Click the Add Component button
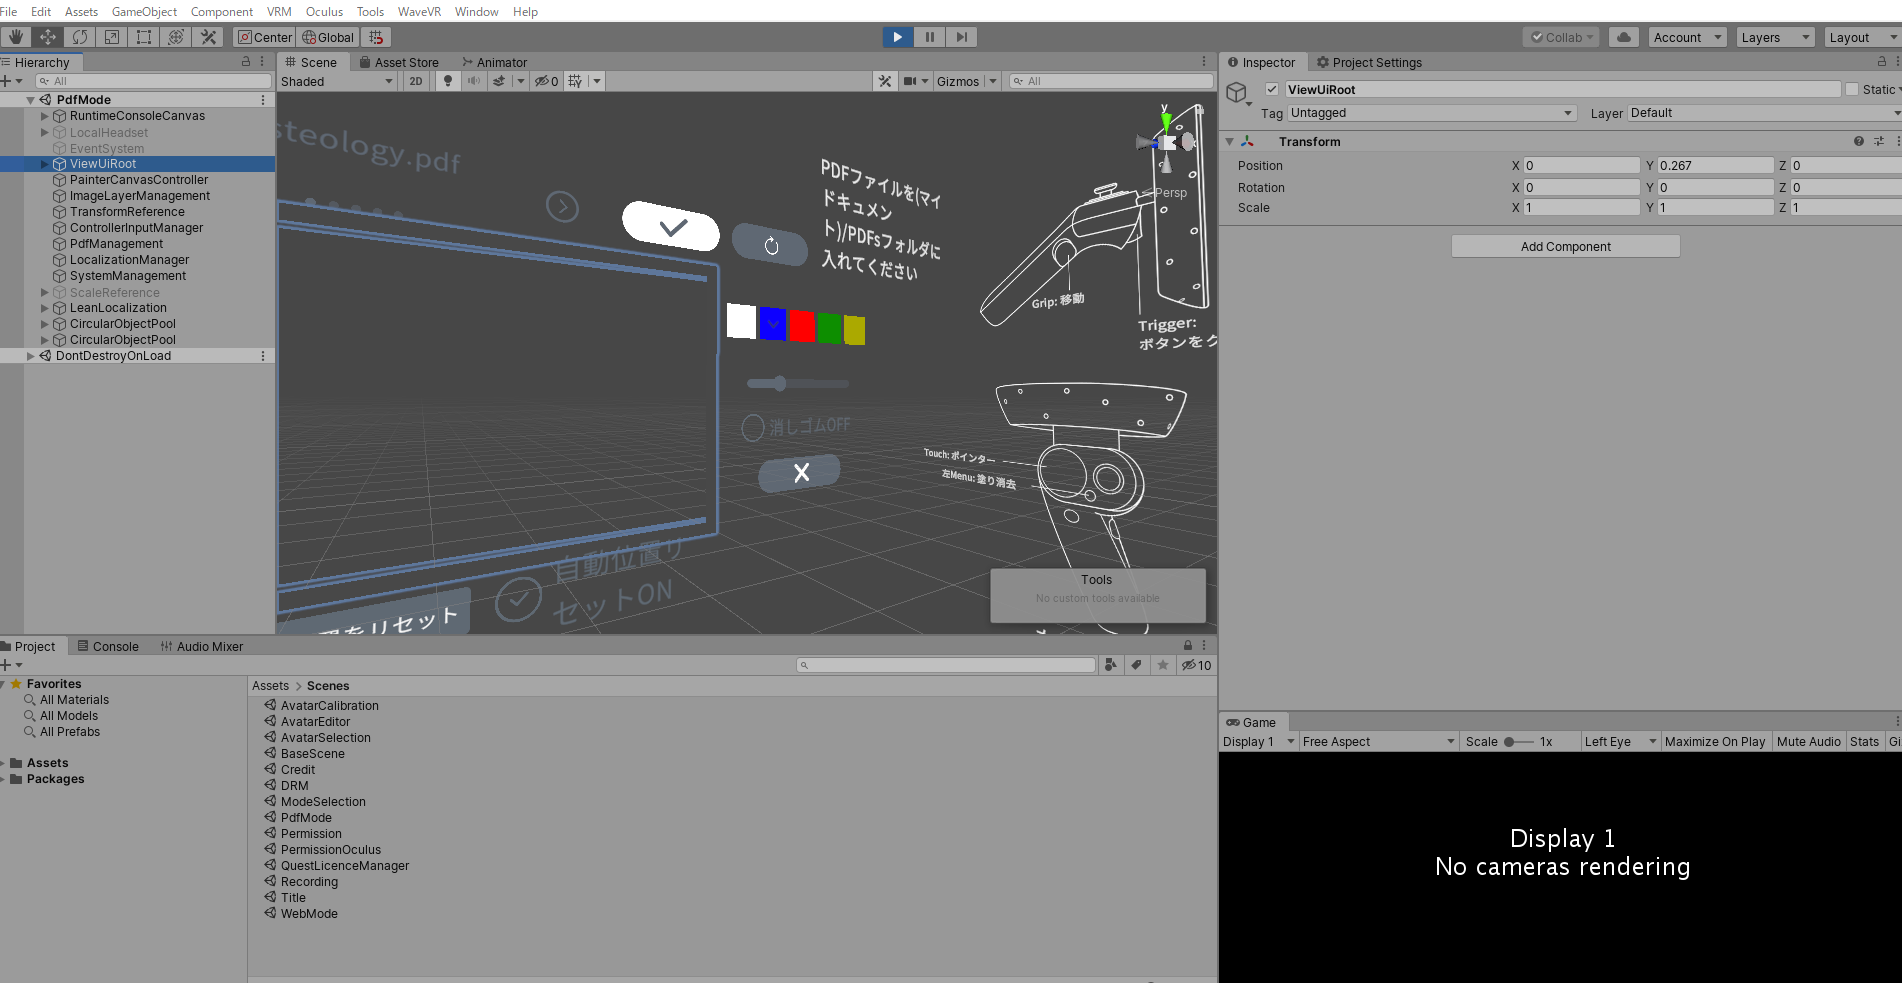The height and width of the screenshot is (983, 1902). [x=1565, y=246]
